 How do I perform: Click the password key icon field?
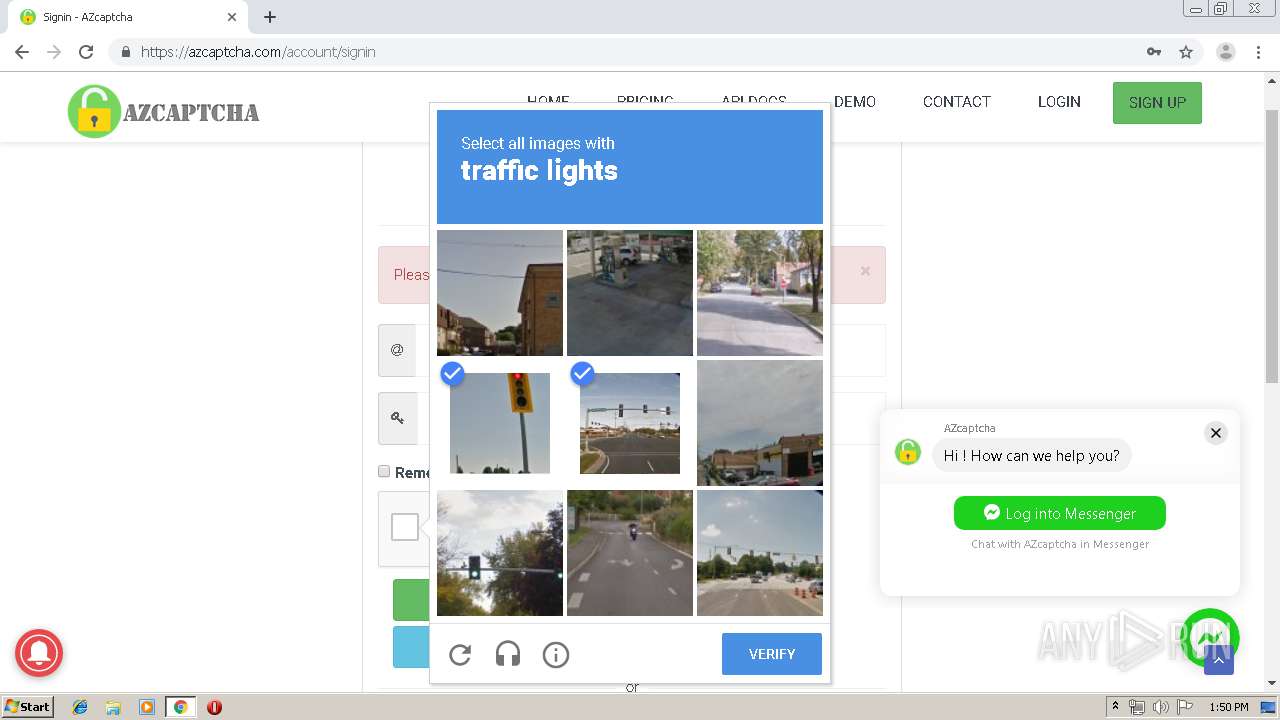[397, 418]
